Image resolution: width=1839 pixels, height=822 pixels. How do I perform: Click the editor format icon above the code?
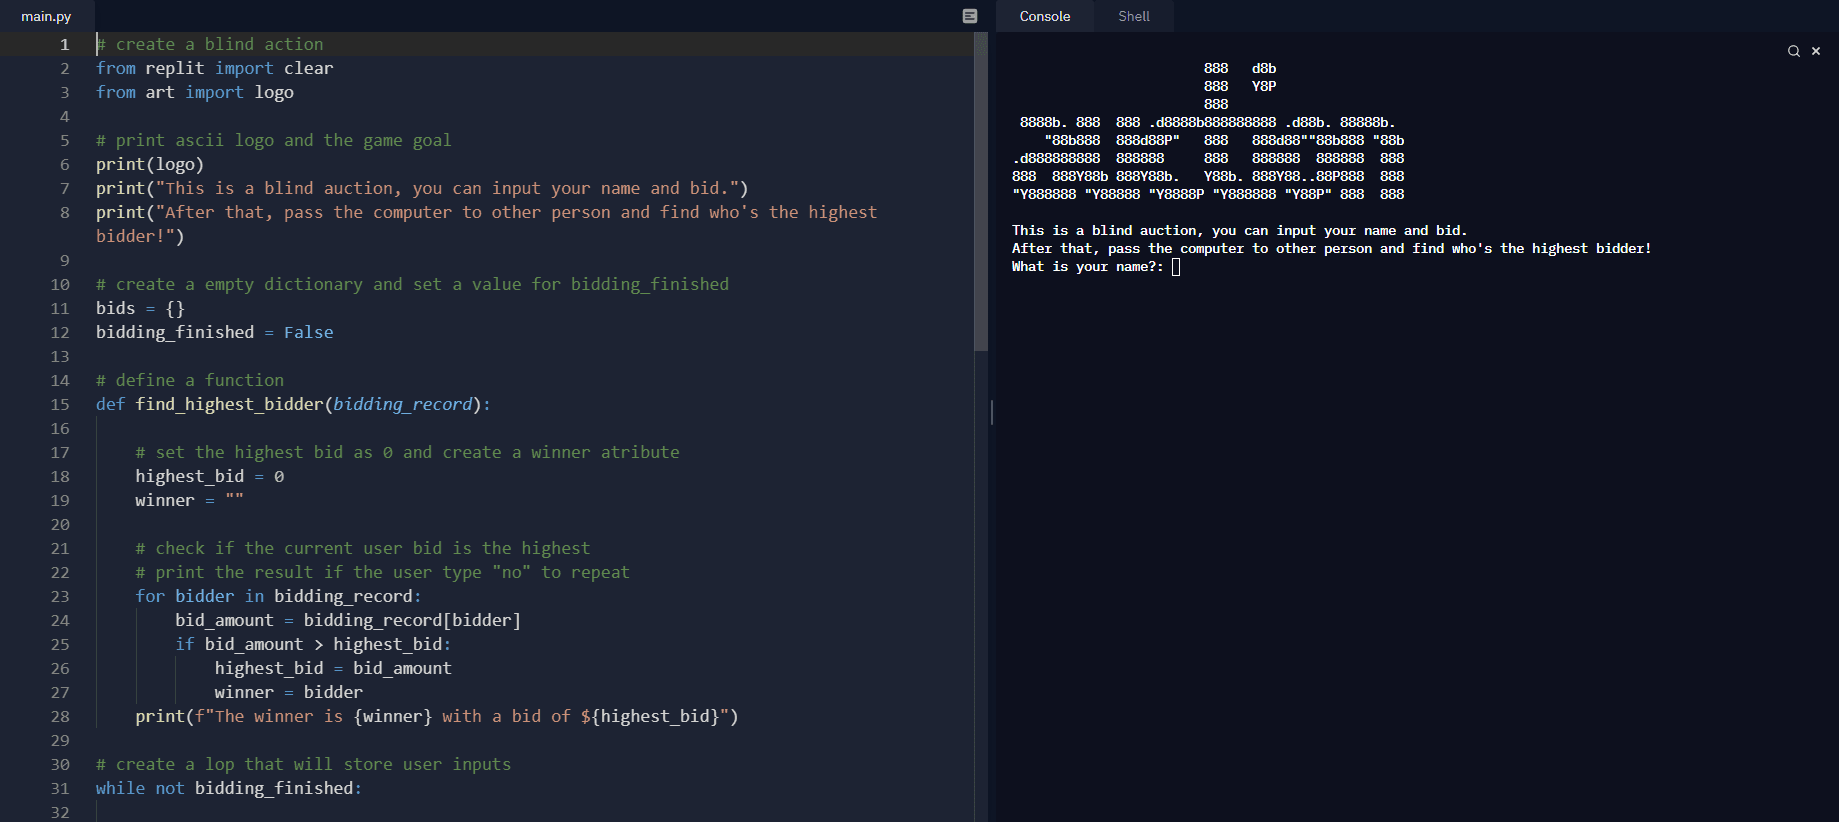coord(969,16)
